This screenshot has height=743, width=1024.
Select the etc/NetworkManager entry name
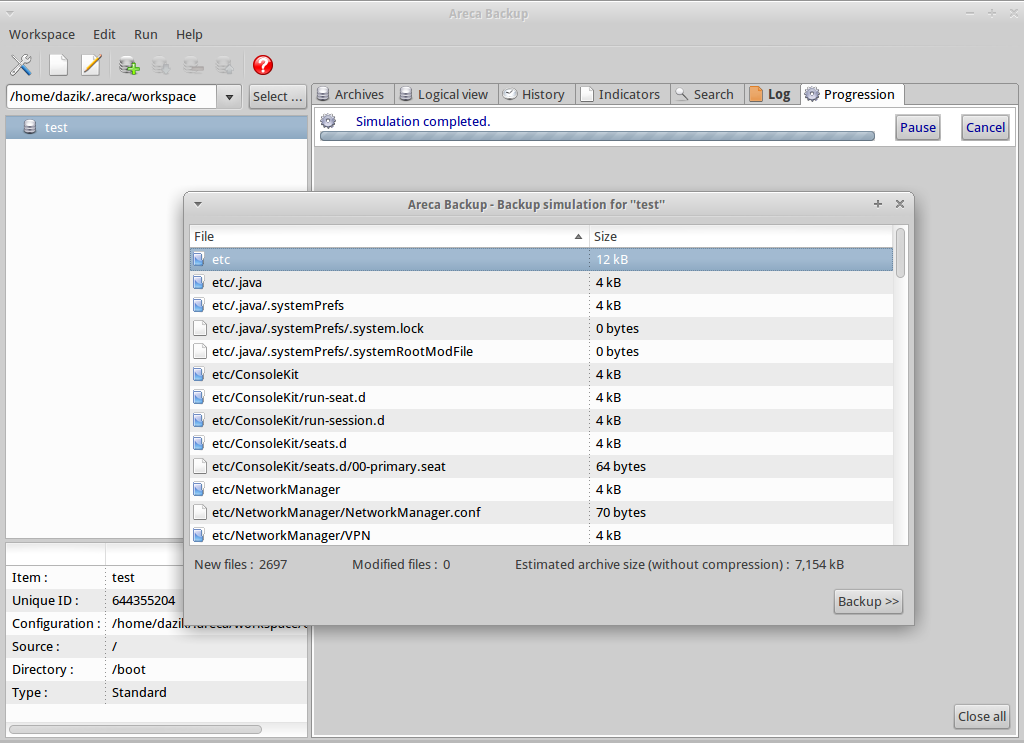pos(276,489)
